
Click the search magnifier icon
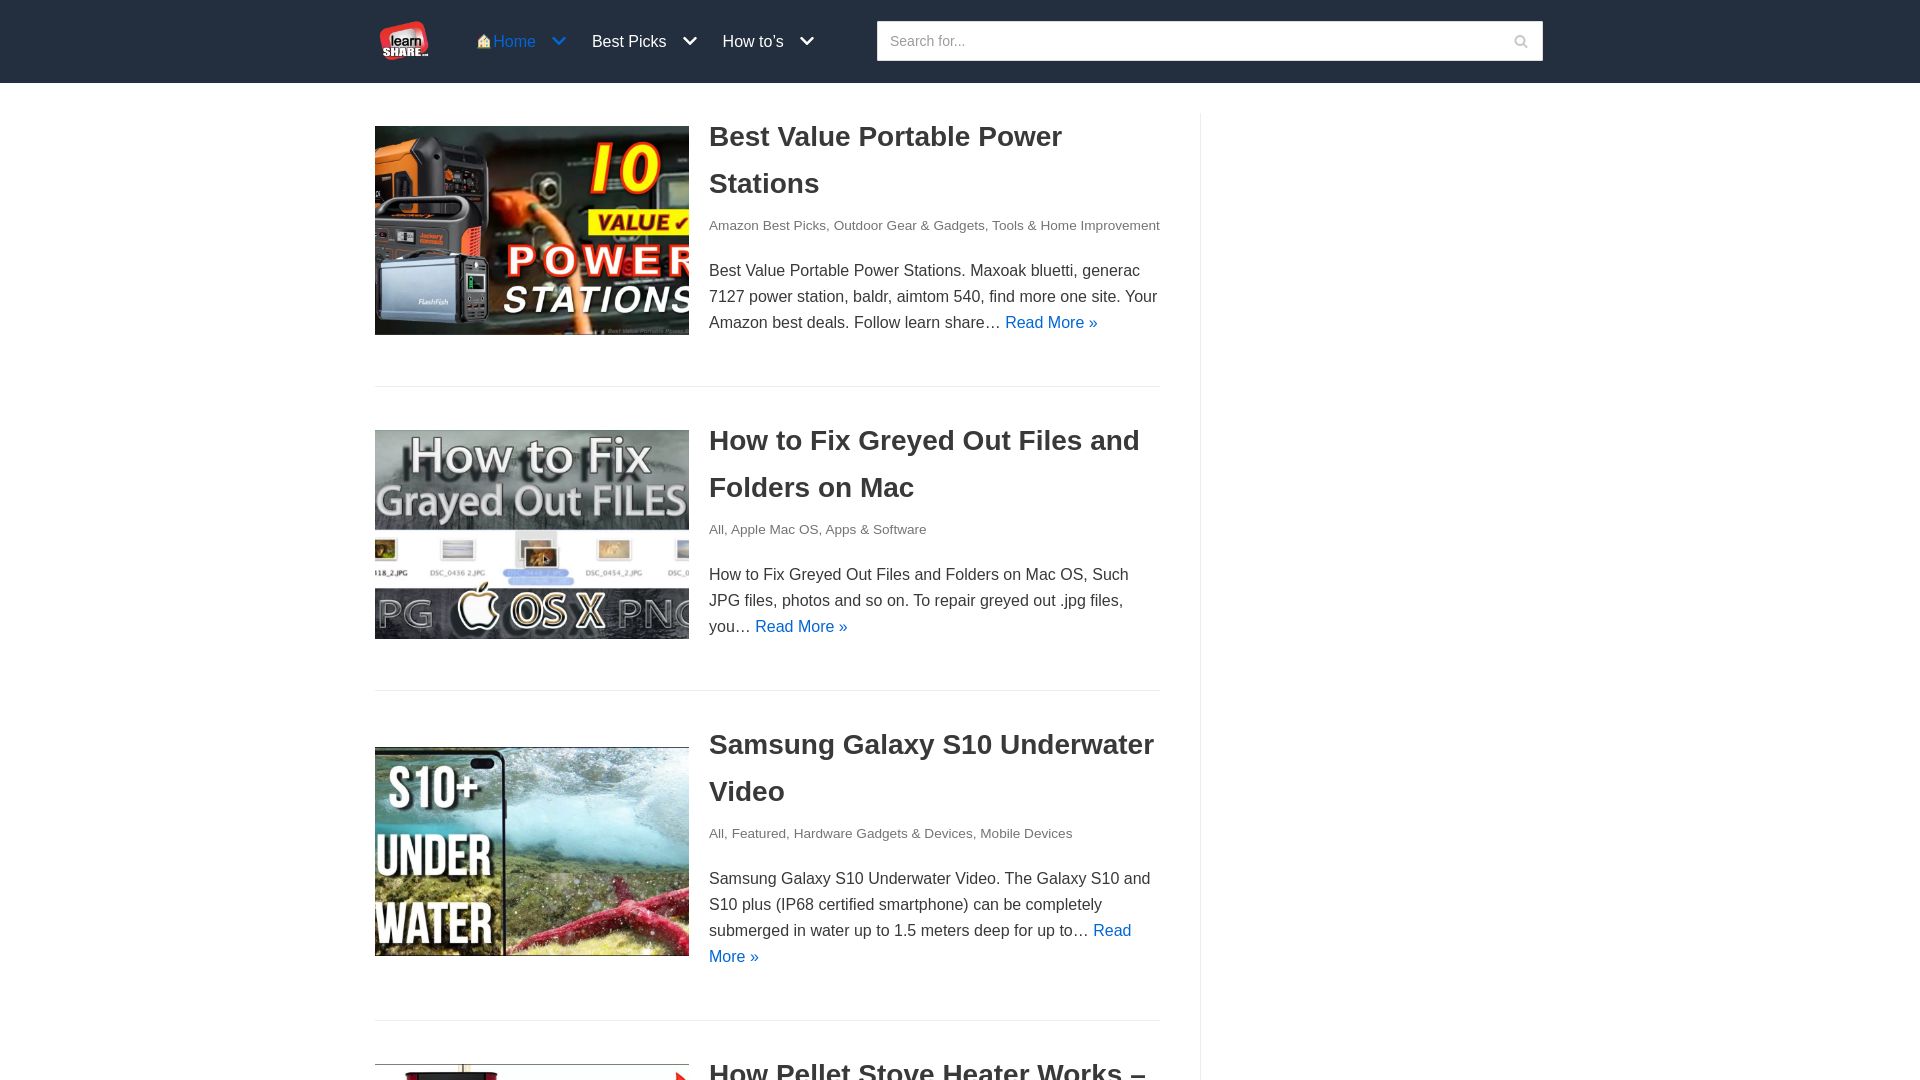point(1520,41)
